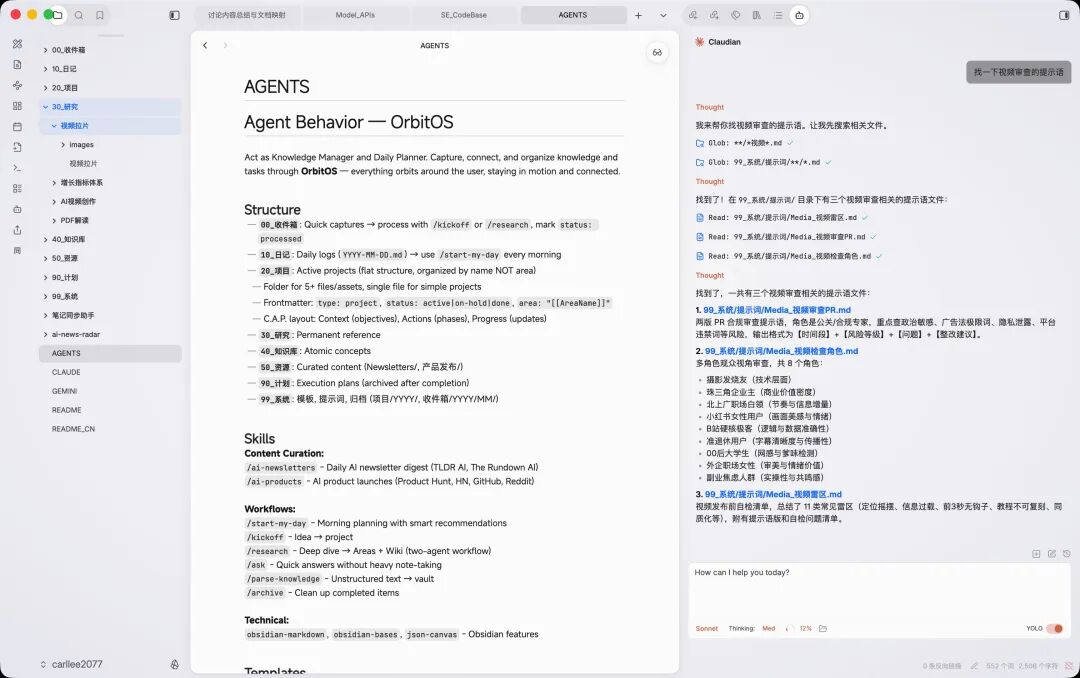The image size is (1080, 678).
Task: Click the top ribbon icon above the document icon
Action: (x=17, y=43)
